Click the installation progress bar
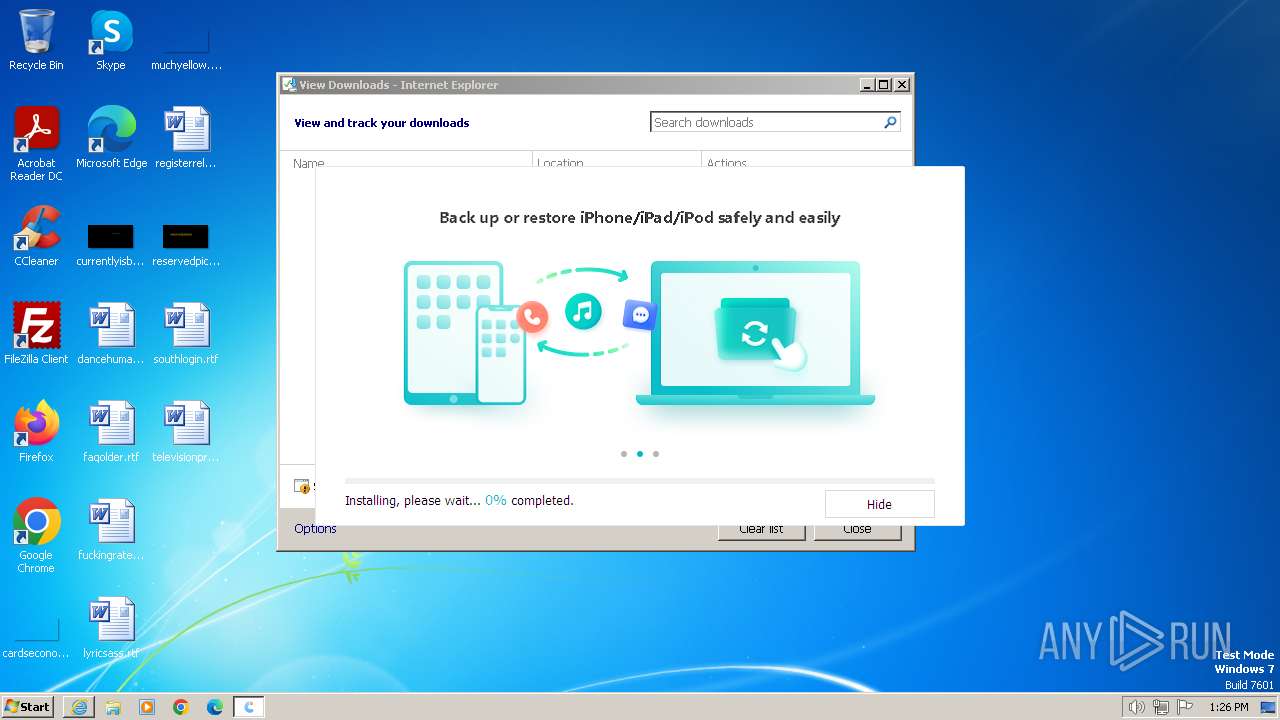1280x720 pixels. pos(640,481)
